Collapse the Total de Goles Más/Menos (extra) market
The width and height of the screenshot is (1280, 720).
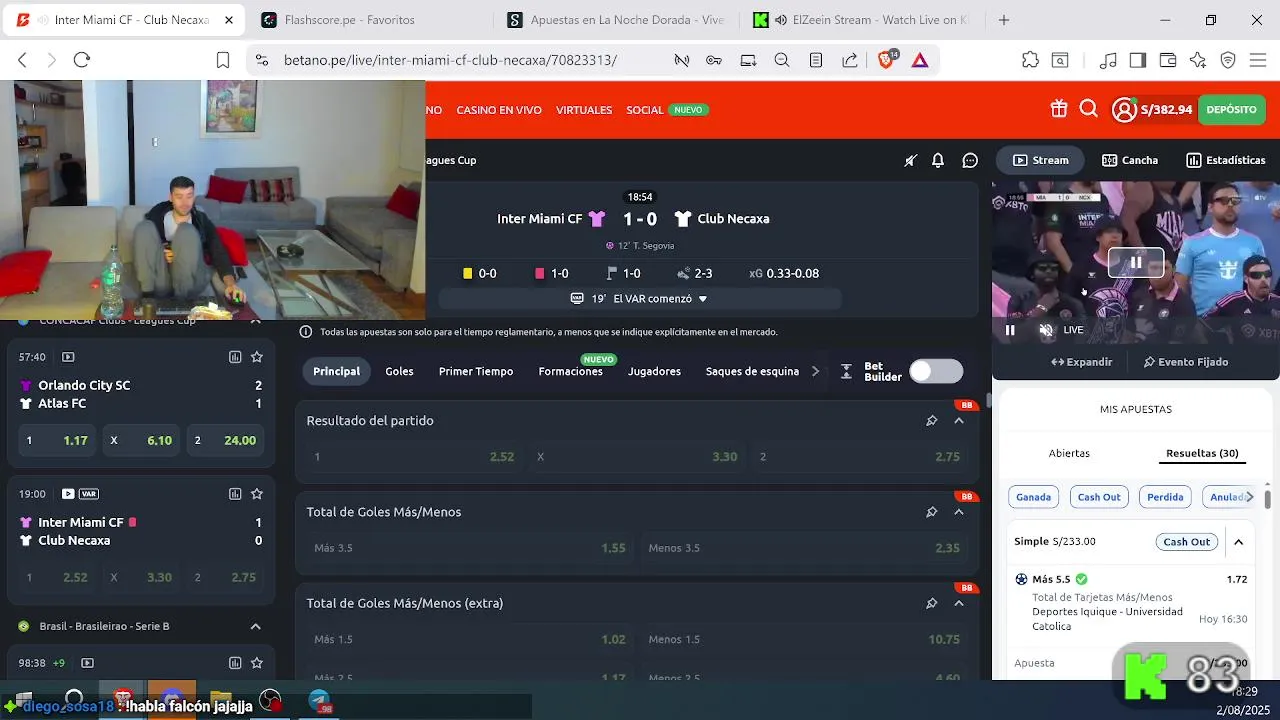959,603
